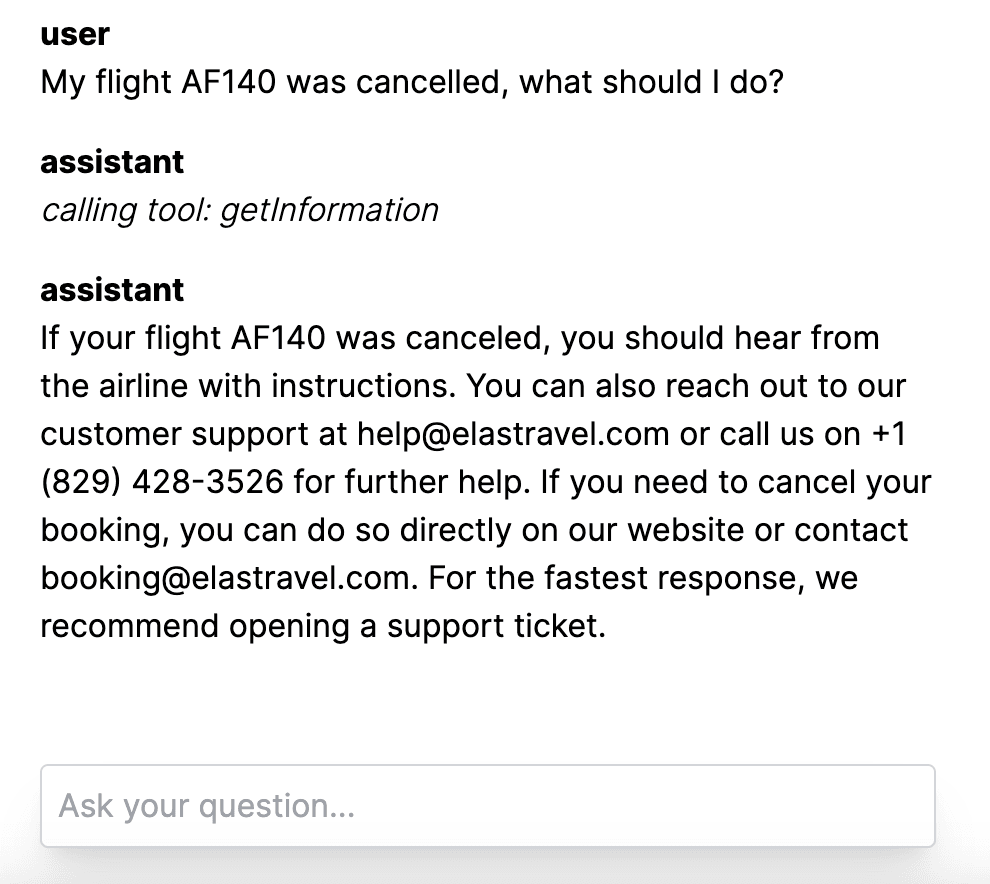Image resolution: width=990 pixels, height=884 pixels.
Task: Click the "Ask your question..." input field
Action: [487, 806]
